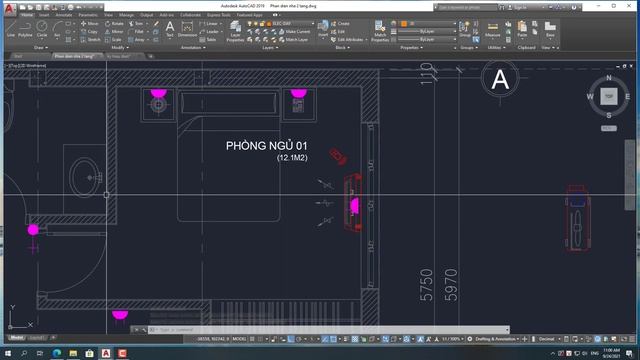Click the Leader annotation button
640x360 pixels.
point(210,31)
